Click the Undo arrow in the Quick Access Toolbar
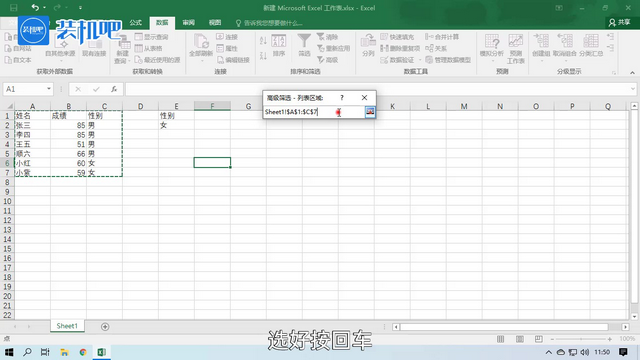Viewport: 640px width, 360px height. [35, 7]
